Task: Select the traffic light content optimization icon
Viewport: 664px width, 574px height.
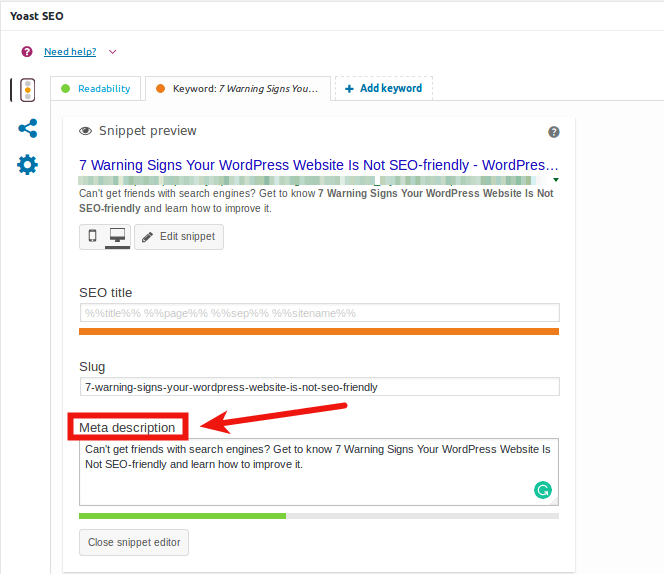Action: 28,90
